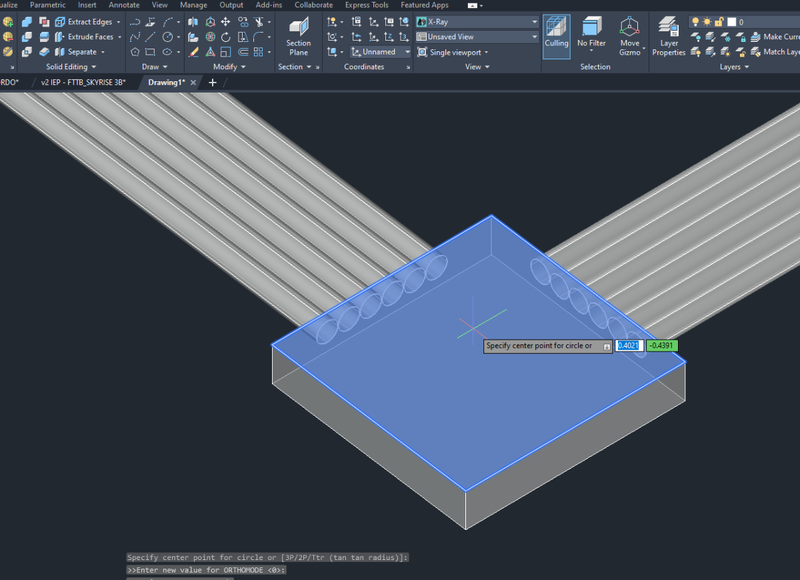Image resolution: width=800 pixels, height=580 pixels.
Task: Switch to v2 IEP - FTTB_SKYRISE 3B drawing tab
Action: pos(82,82)
